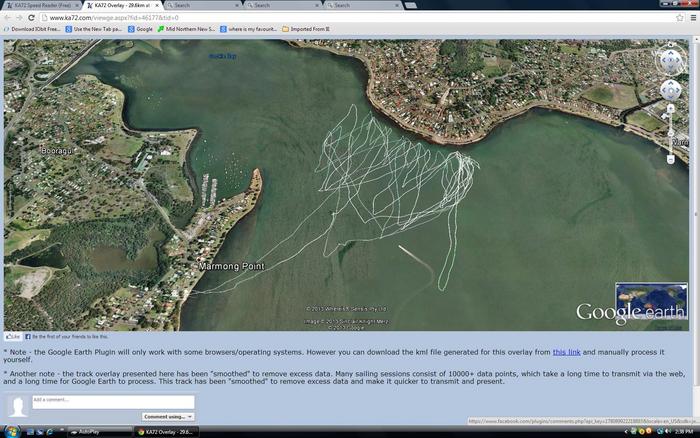The image size is (700, 438).
Task: Open the 'this link' kml download
Action: coord(566,353)
